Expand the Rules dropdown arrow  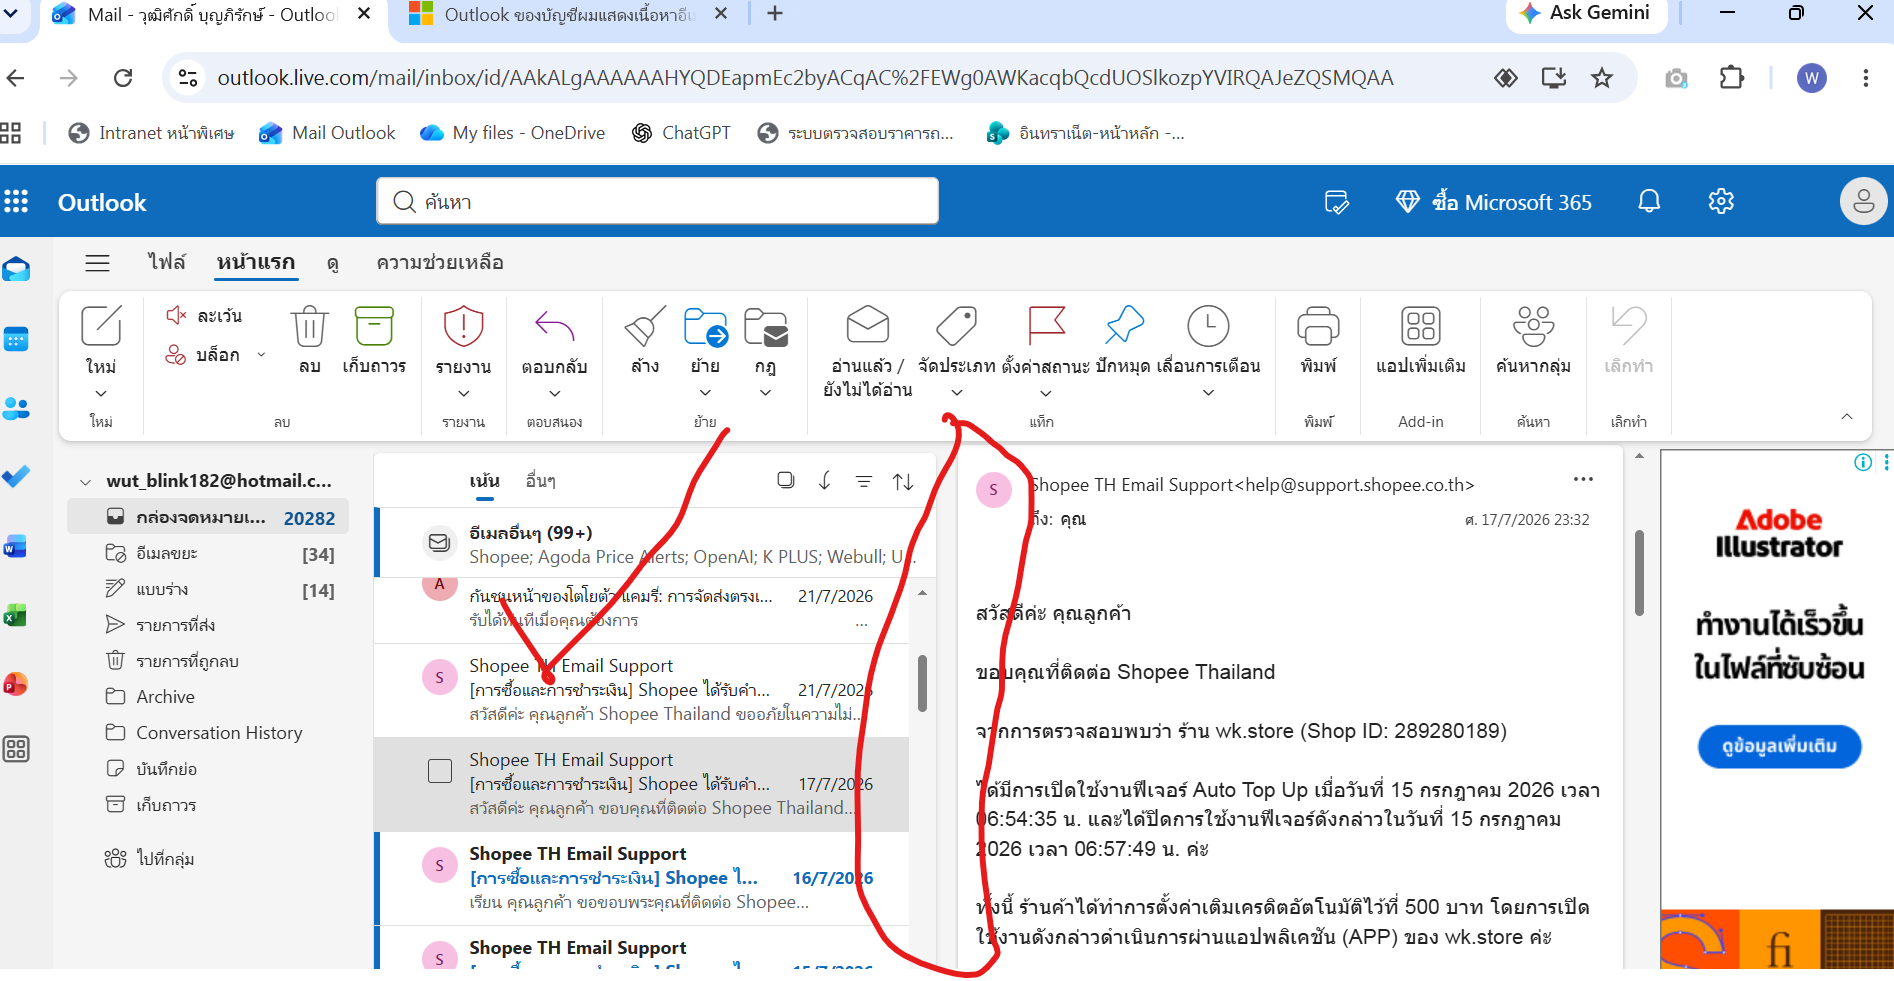point(765,393)
